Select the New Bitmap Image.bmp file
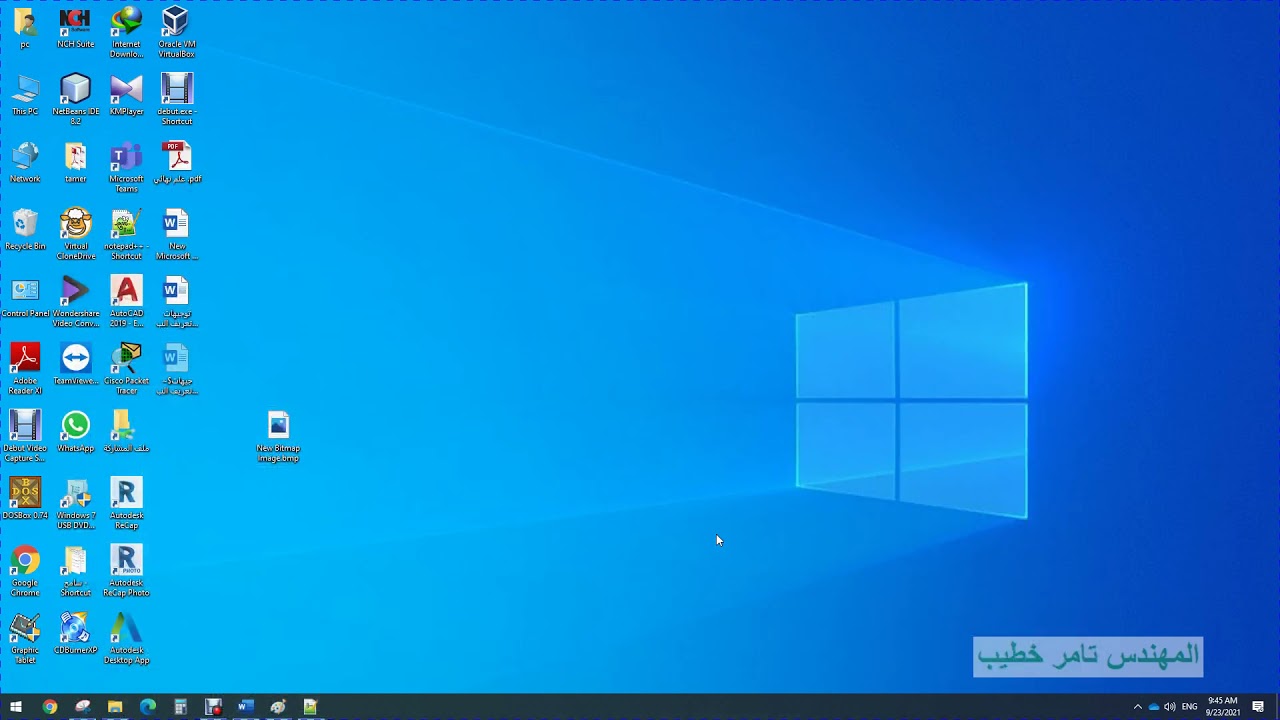The image size is (1280, 720). click(278, 437)
